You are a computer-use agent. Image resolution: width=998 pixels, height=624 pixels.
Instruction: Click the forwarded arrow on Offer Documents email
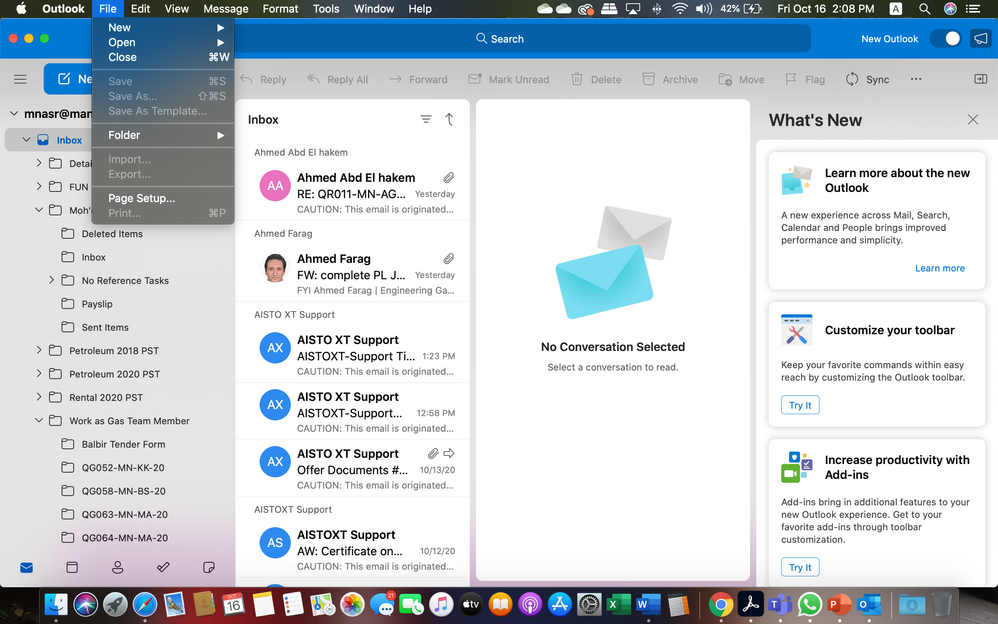coord(449,453)
